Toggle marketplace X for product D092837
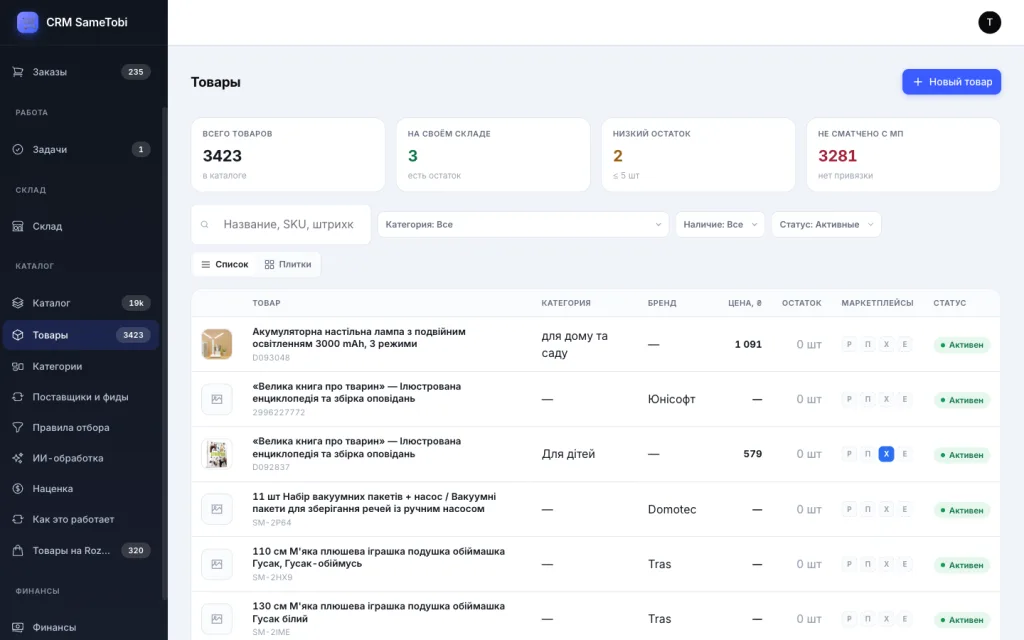This screenshot has height=640, width=1024. (x=886, y=454)
